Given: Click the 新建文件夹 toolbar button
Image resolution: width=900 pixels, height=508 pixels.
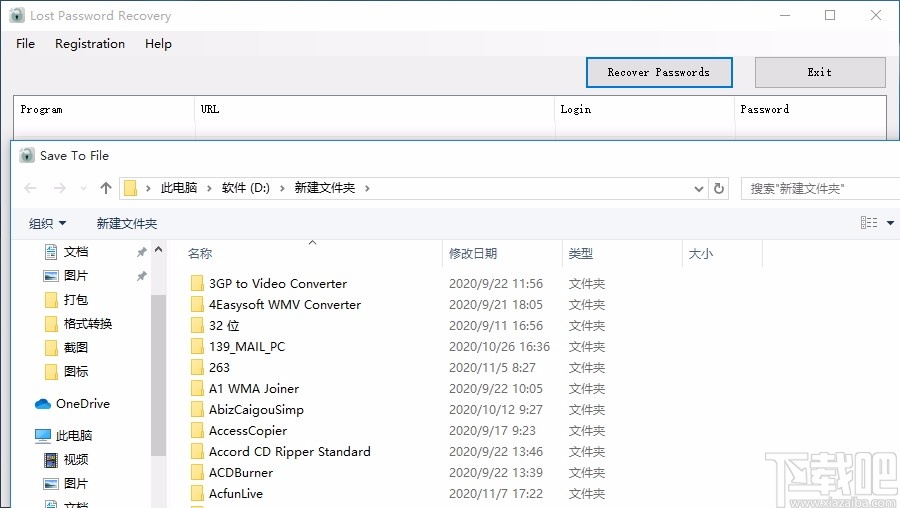Looking at the screenshot, I should pos(127,223).
